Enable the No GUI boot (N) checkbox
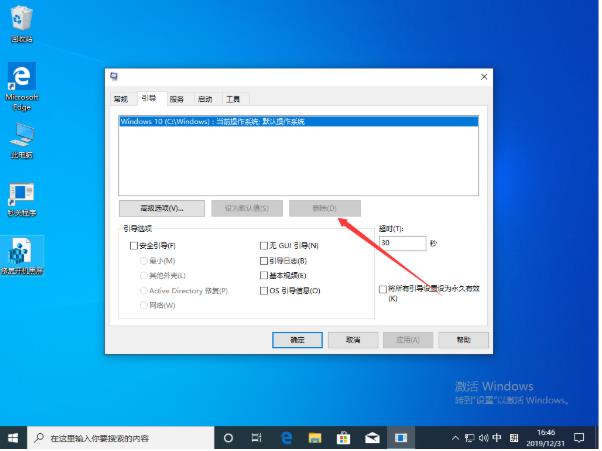The height and width of the screenshot is (451, 602). coord(264,246)
